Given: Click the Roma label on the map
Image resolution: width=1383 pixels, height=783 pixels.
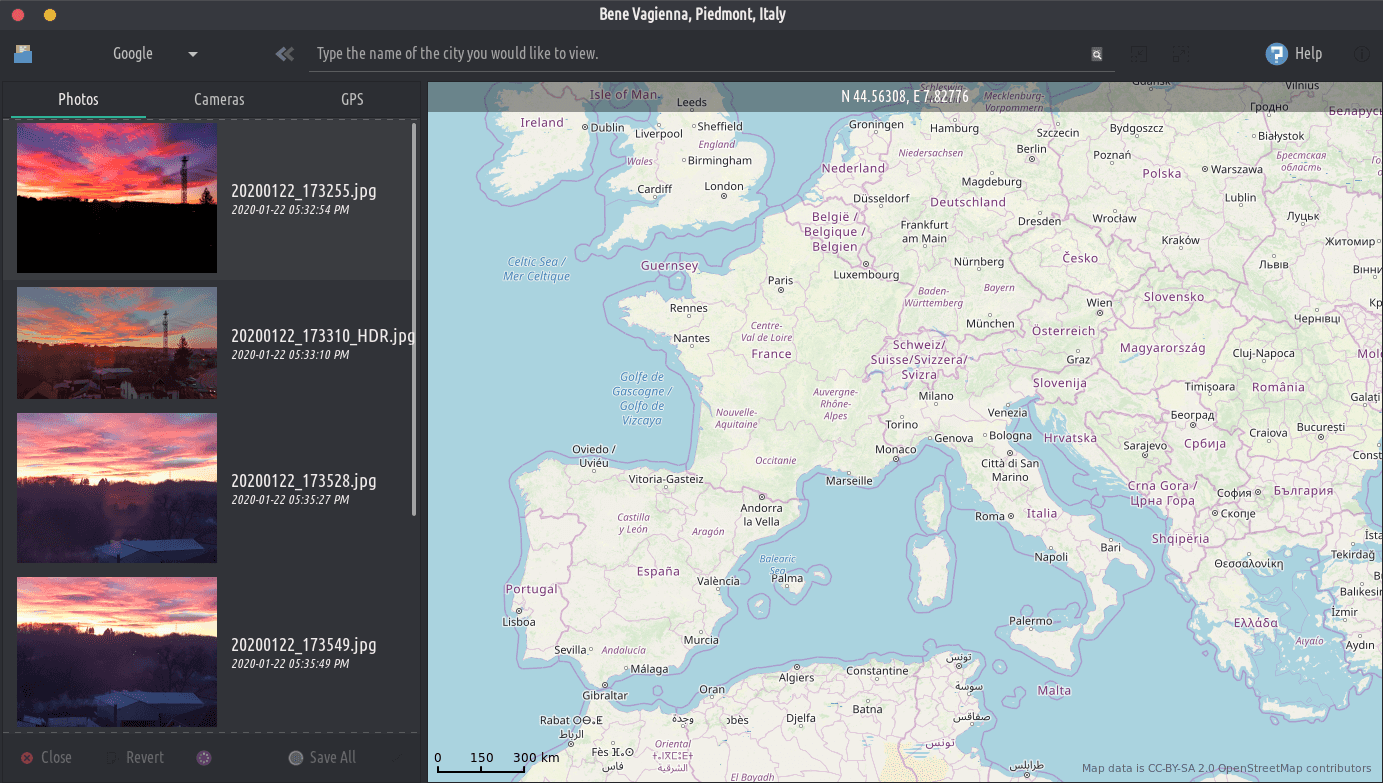Looking at the screenshot, I should click(x=990, y=516).
